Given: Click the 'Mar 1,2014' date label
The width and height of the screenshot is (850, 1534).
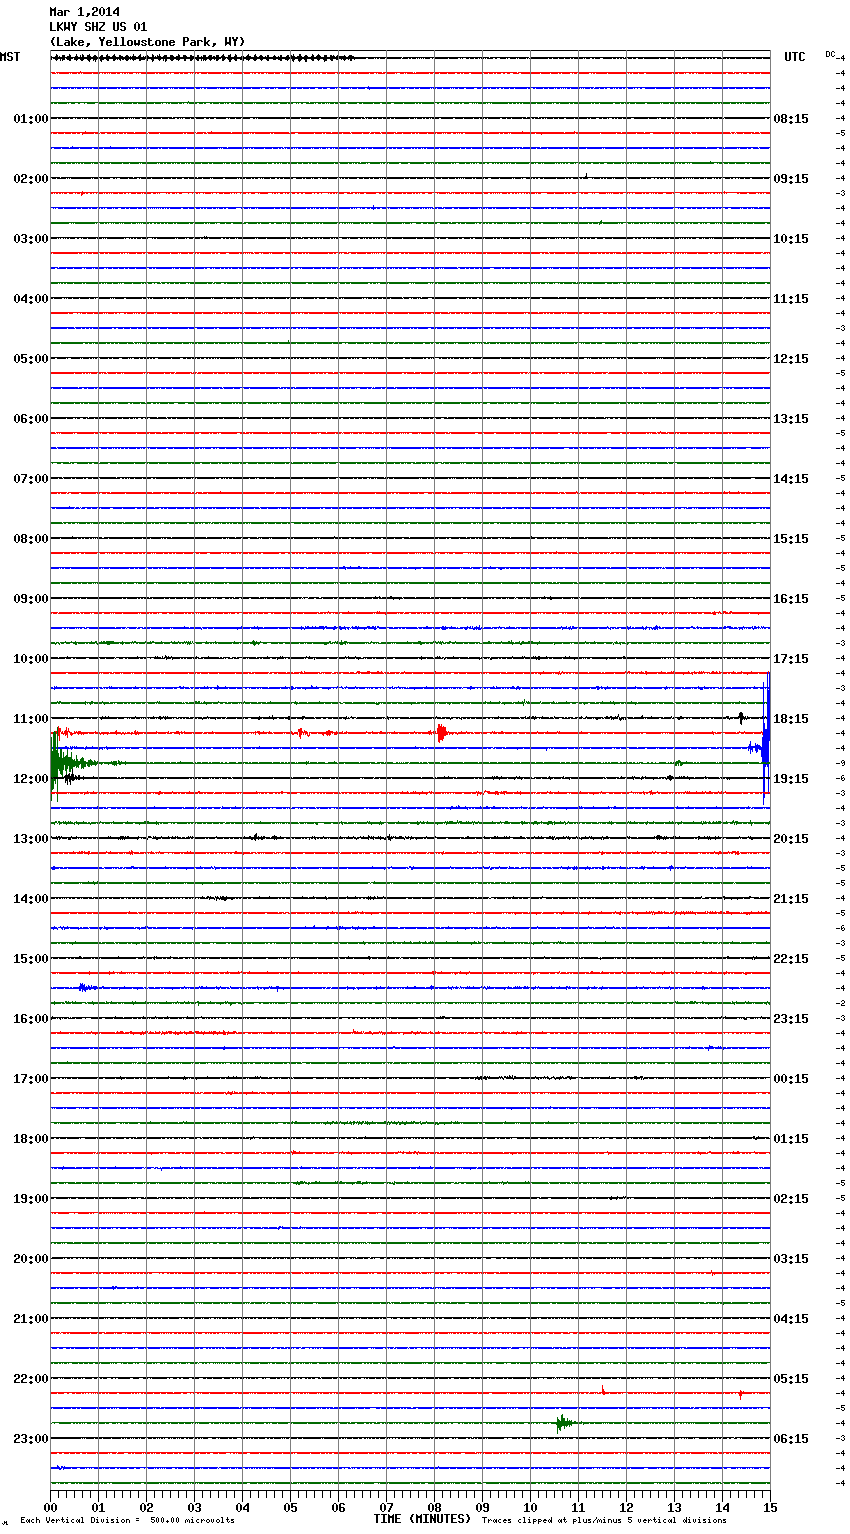Looking at the screenshot, I should point(84,12).
